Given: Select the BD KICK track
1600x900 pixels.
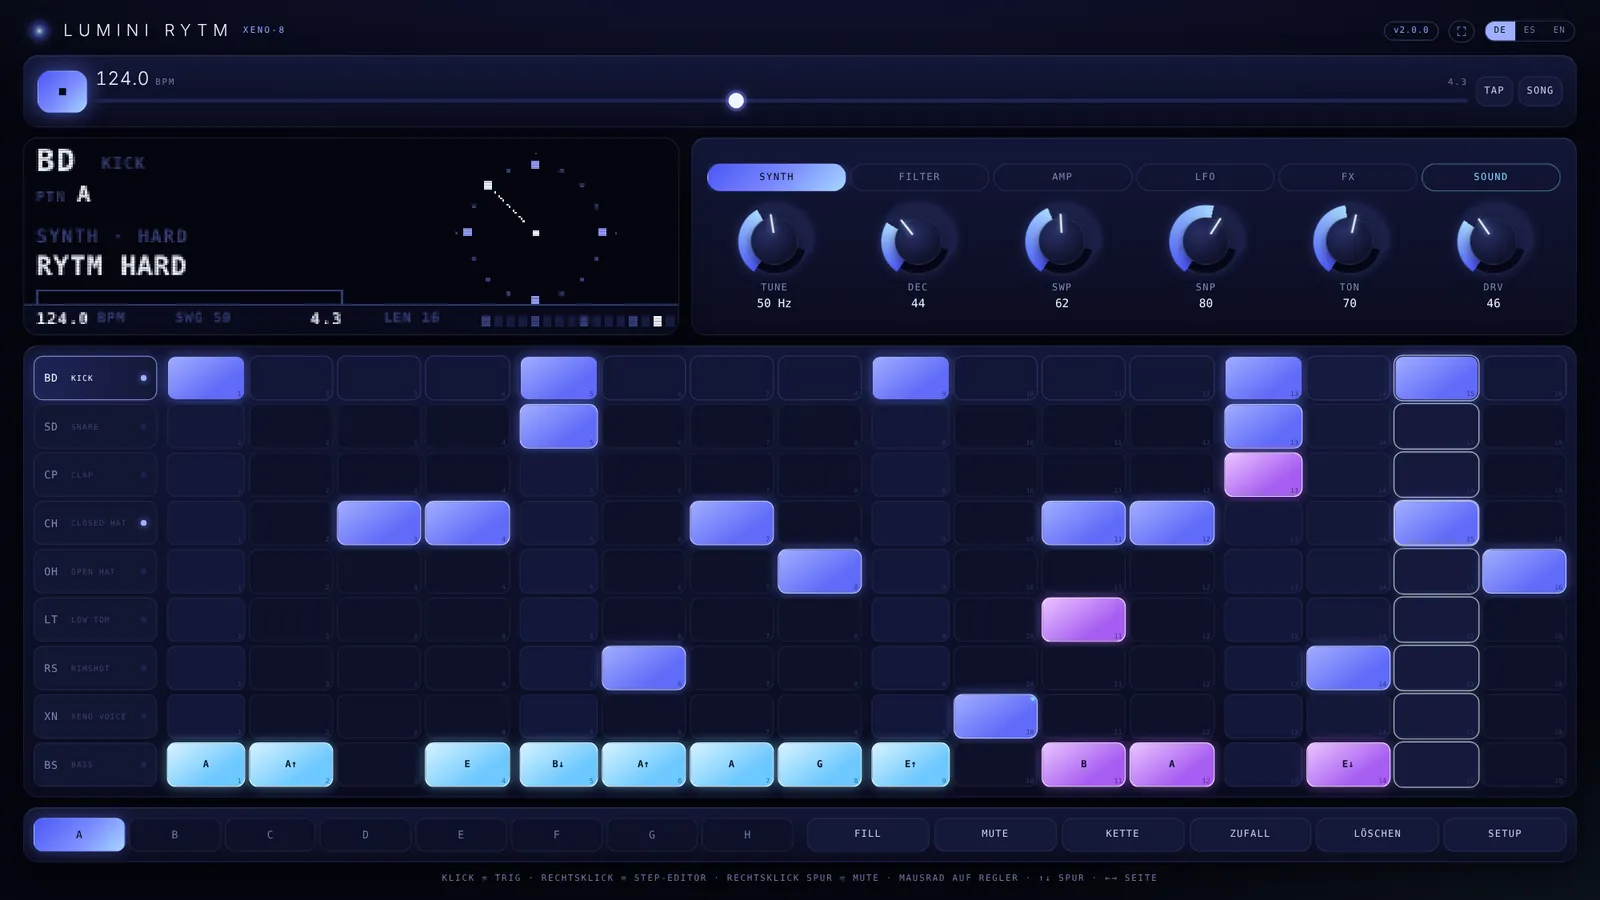Looking at the screenshot, I should 95,378.
